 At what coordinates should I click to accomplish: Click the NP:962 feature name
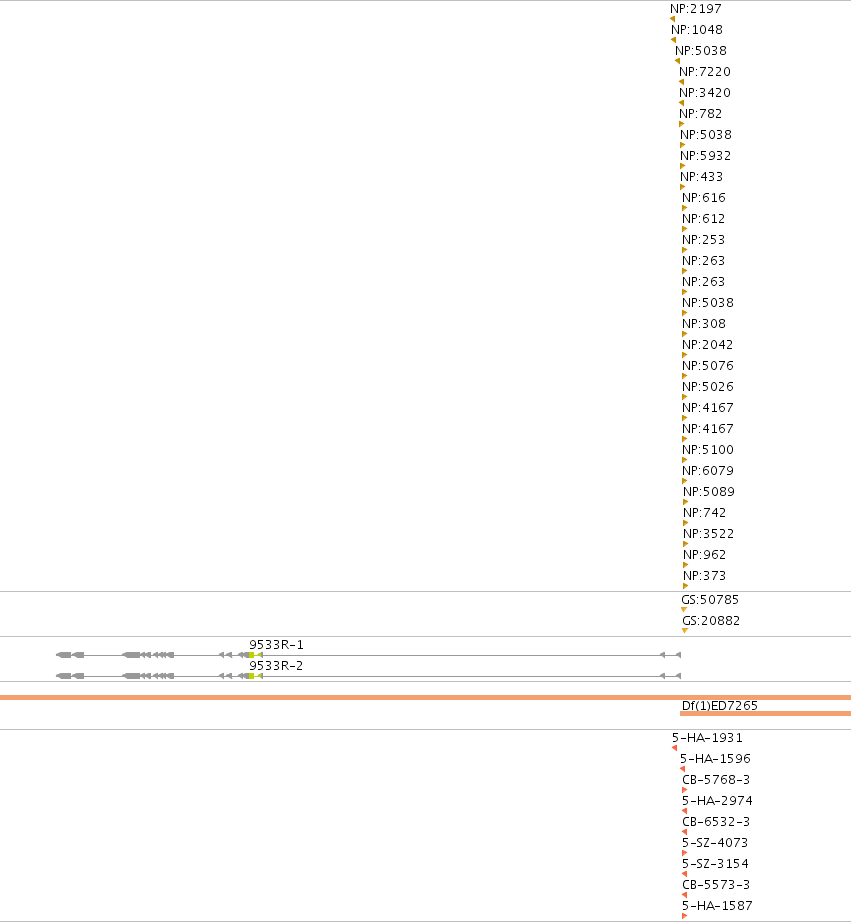tap(705, 554)
